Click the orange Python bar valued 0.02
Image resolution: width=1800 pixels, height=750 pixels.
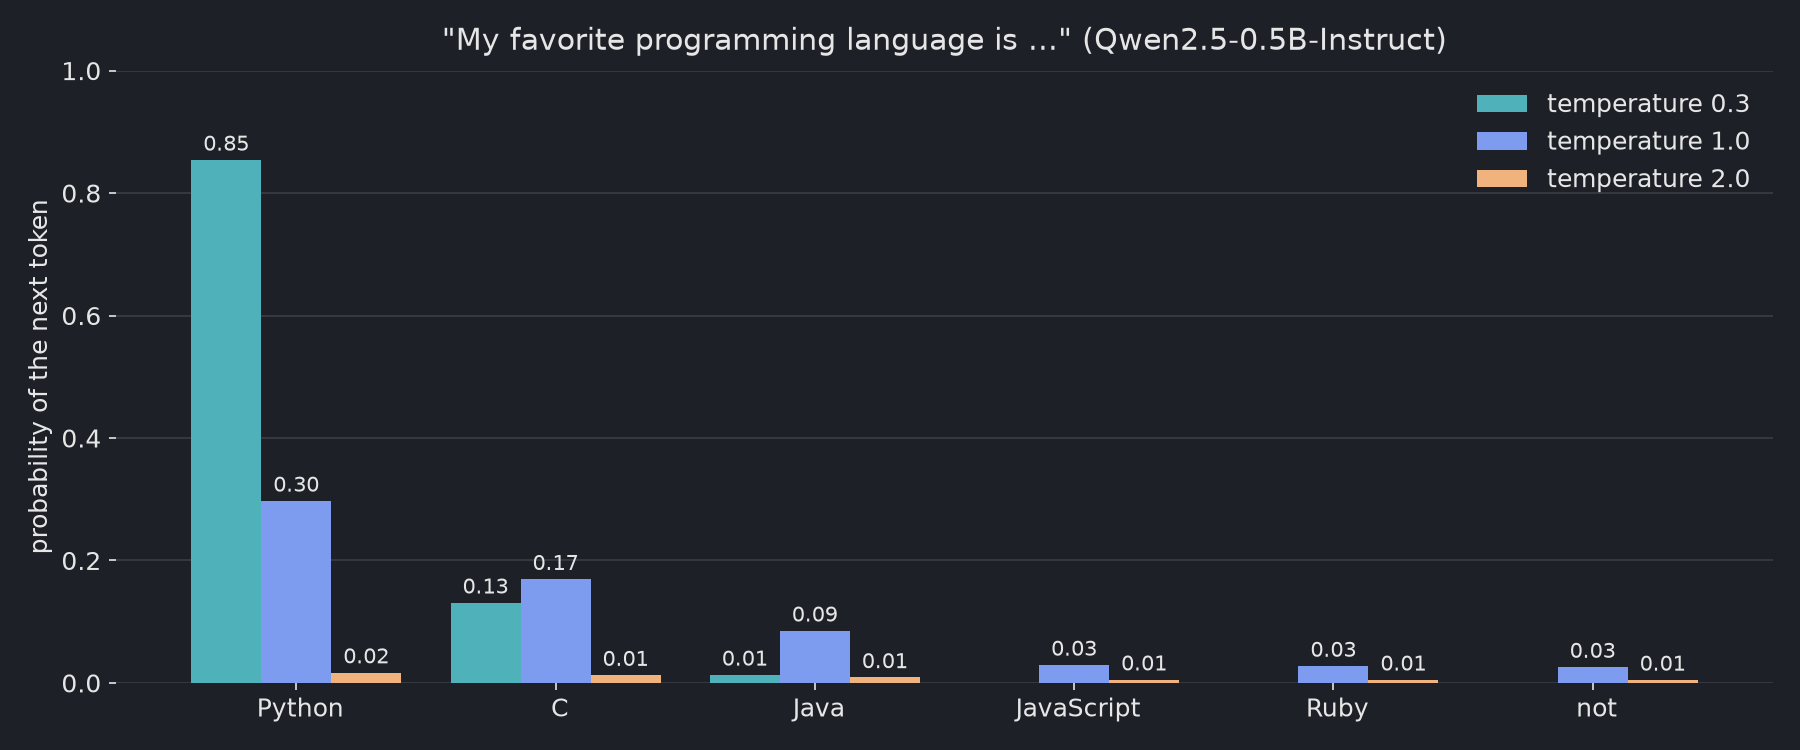pos(366,678)
